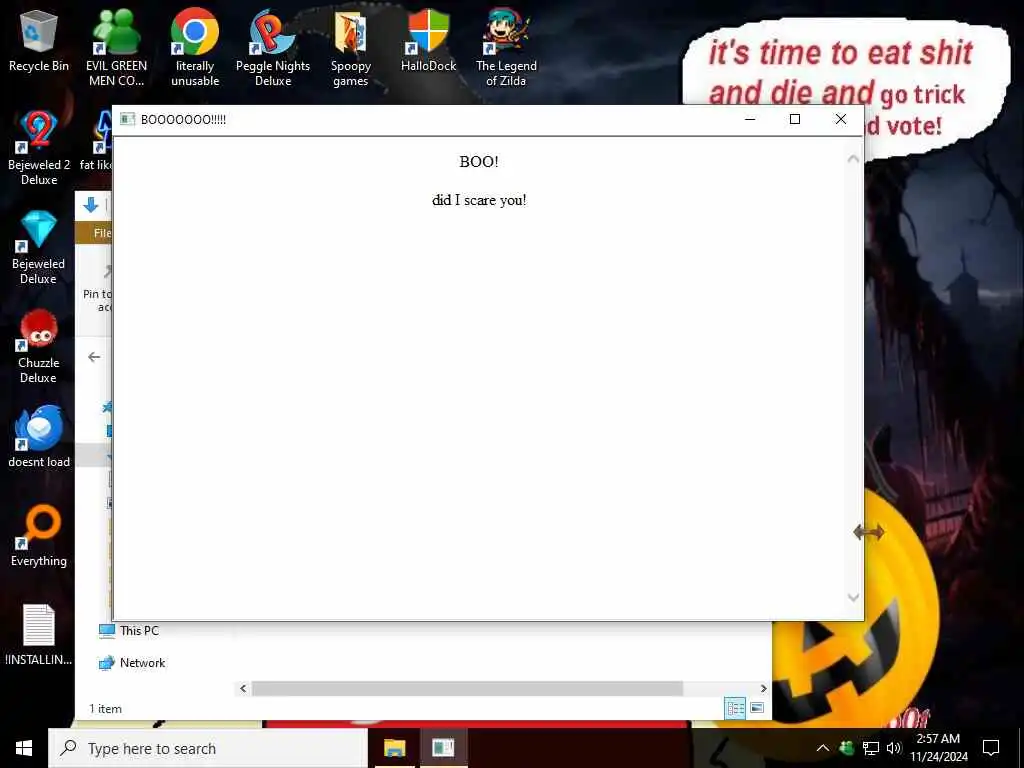Open the clock showing 2:57 AM
This screenshot has height=768, width=1024.
click(938, 748)
